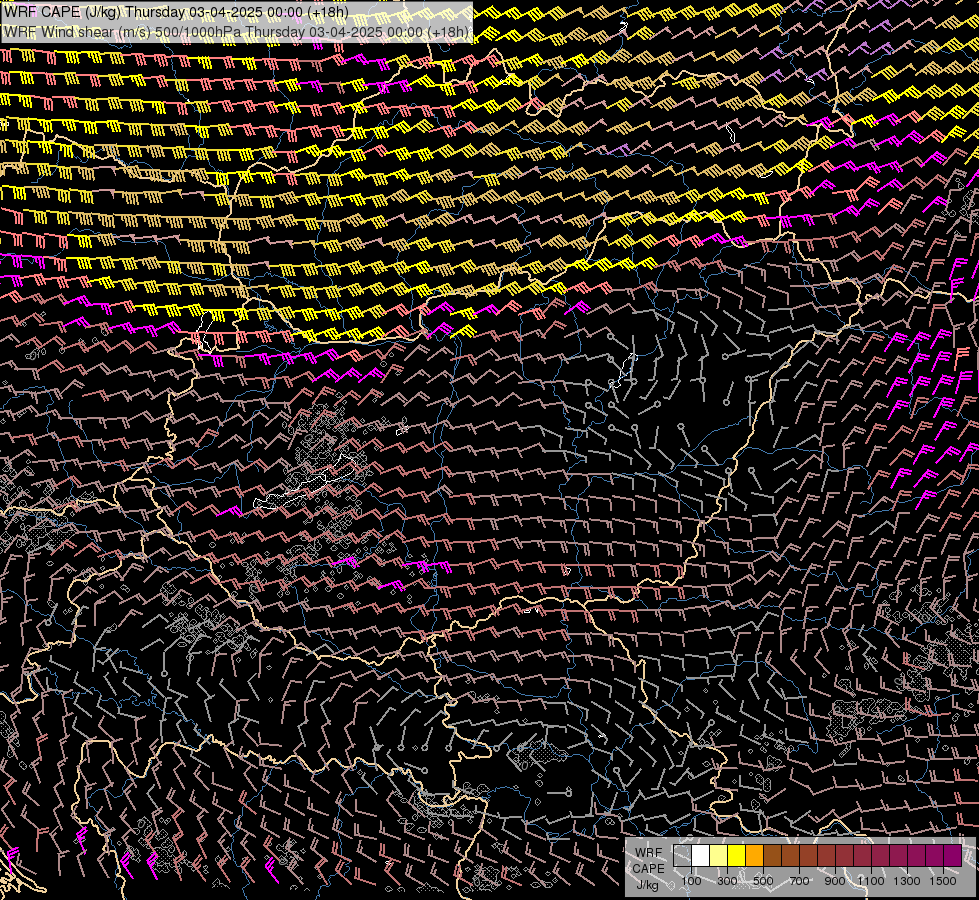Click the 1100 legend value label
979x900 pixels.
pos(870,881)
